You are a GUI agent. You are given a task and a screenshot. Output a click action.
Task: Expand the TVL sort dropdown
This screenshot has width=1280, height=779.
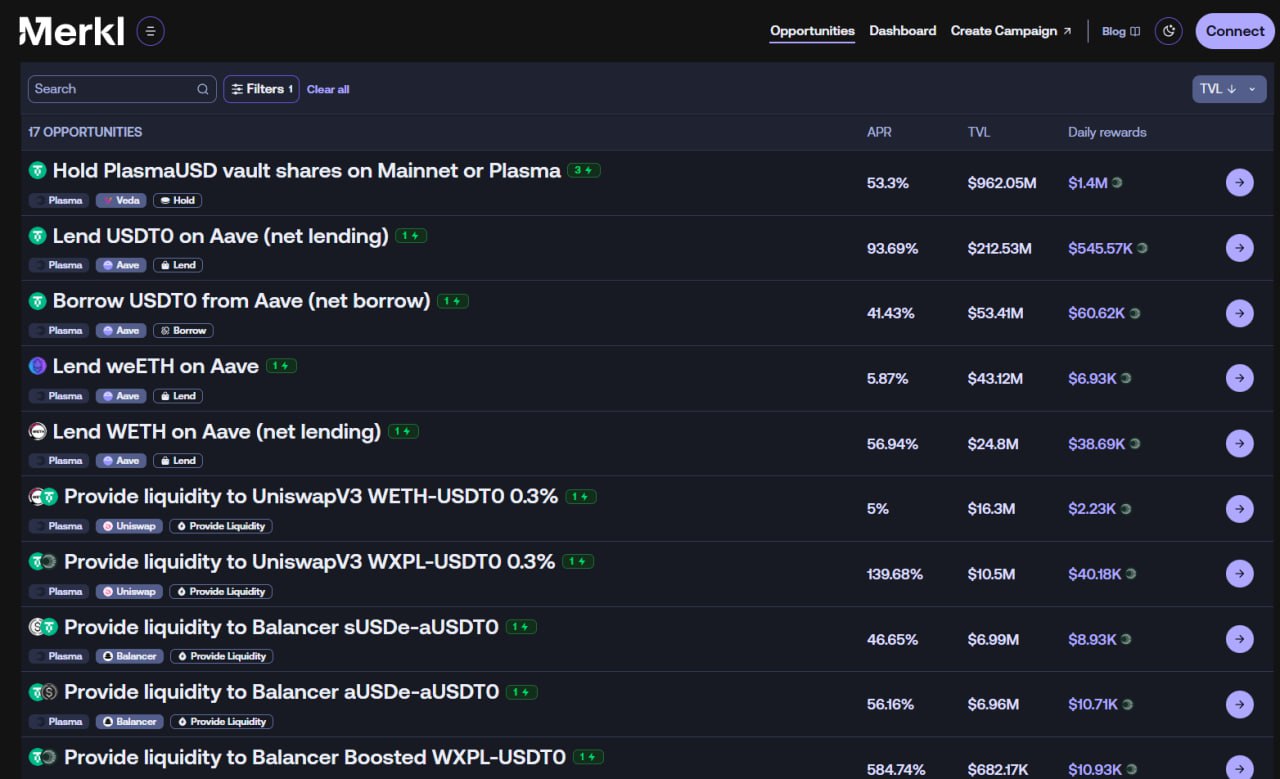[x=1229, y=89]
